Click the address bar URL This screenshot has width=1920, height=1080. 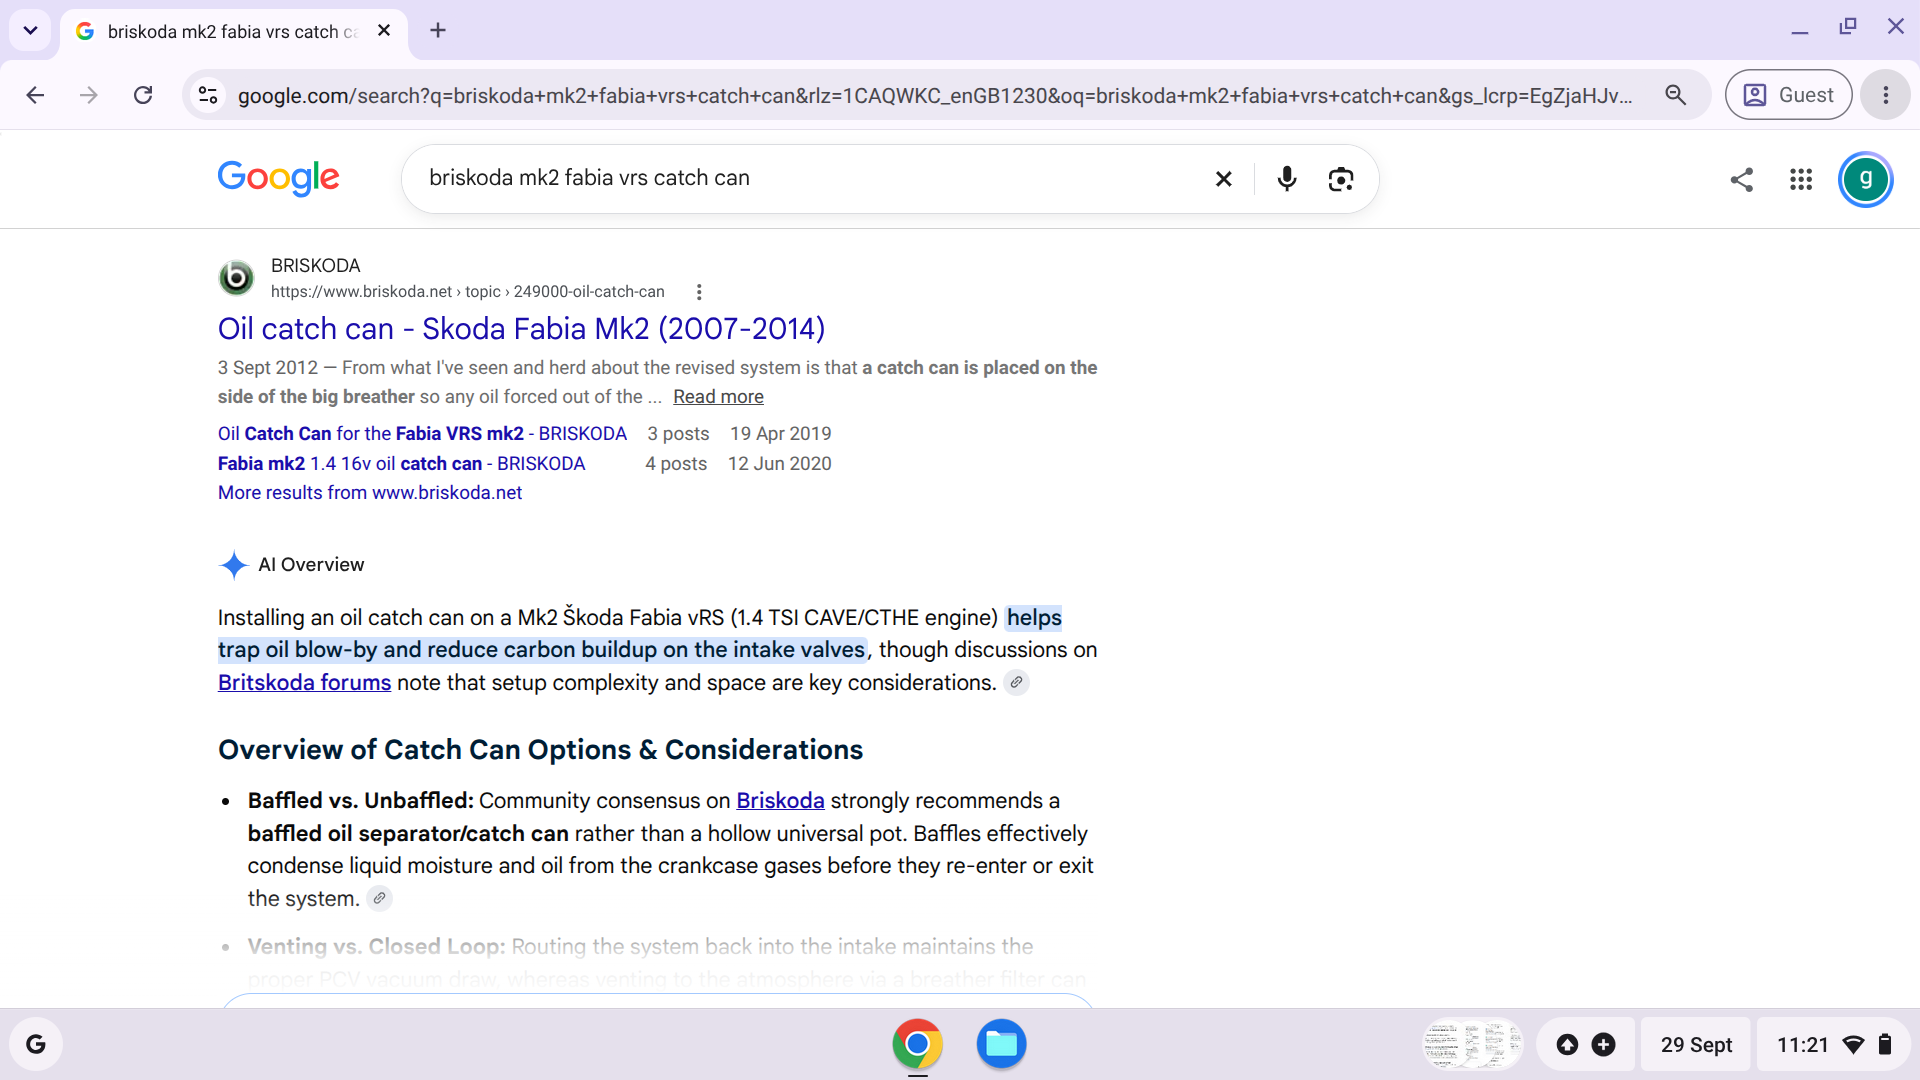935,95
